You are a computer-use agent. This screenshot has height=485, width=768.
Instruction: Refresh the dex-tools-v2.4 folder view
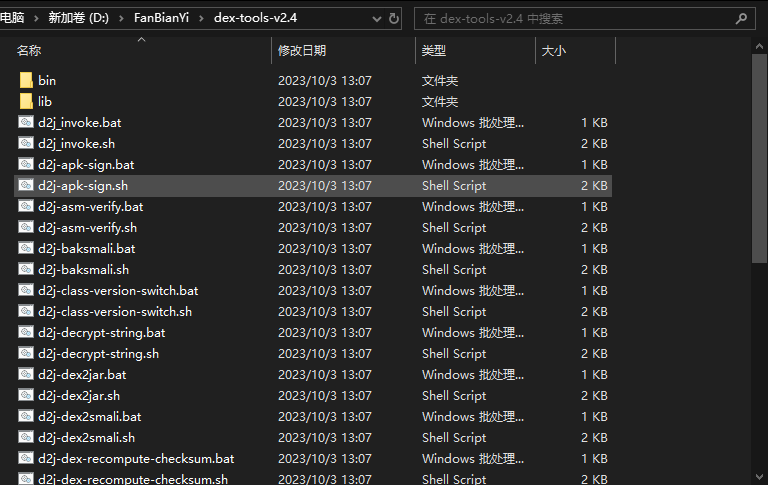393,19
